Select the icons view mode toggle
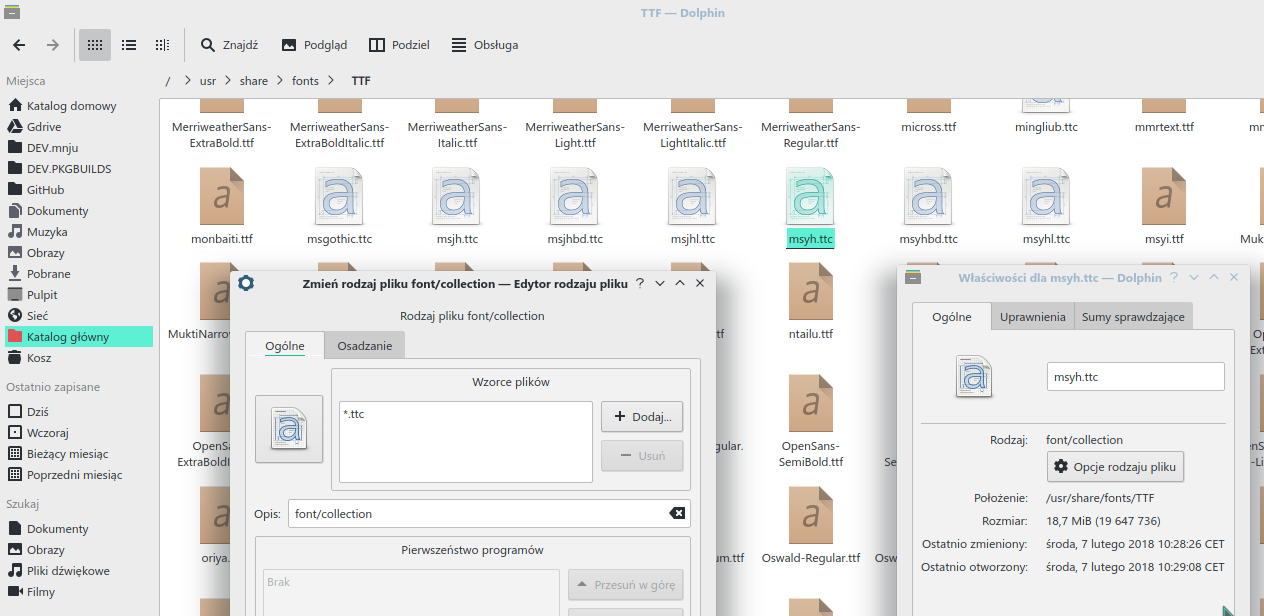1264x616 pixels. pyautogui.click(x=95, y=44)
